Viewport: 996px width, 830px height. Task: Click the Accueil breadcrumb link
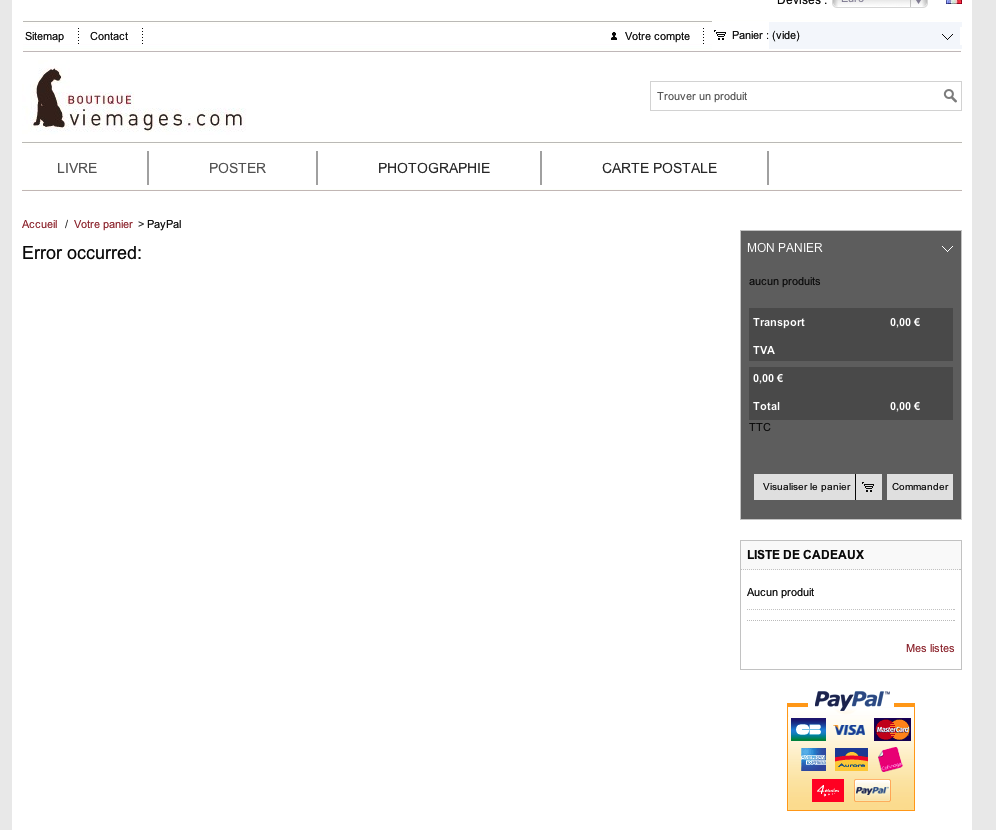tap(39, 224)
